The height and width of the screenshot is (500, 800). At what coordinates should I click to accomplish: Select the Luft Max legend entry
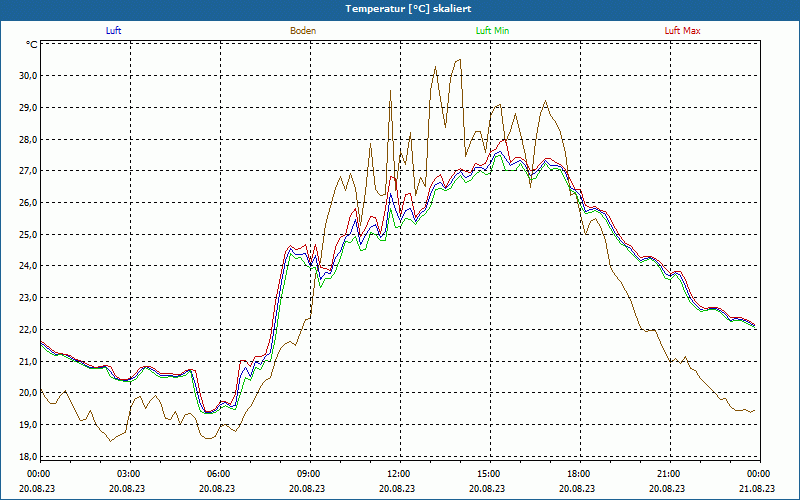pos(683,31)
